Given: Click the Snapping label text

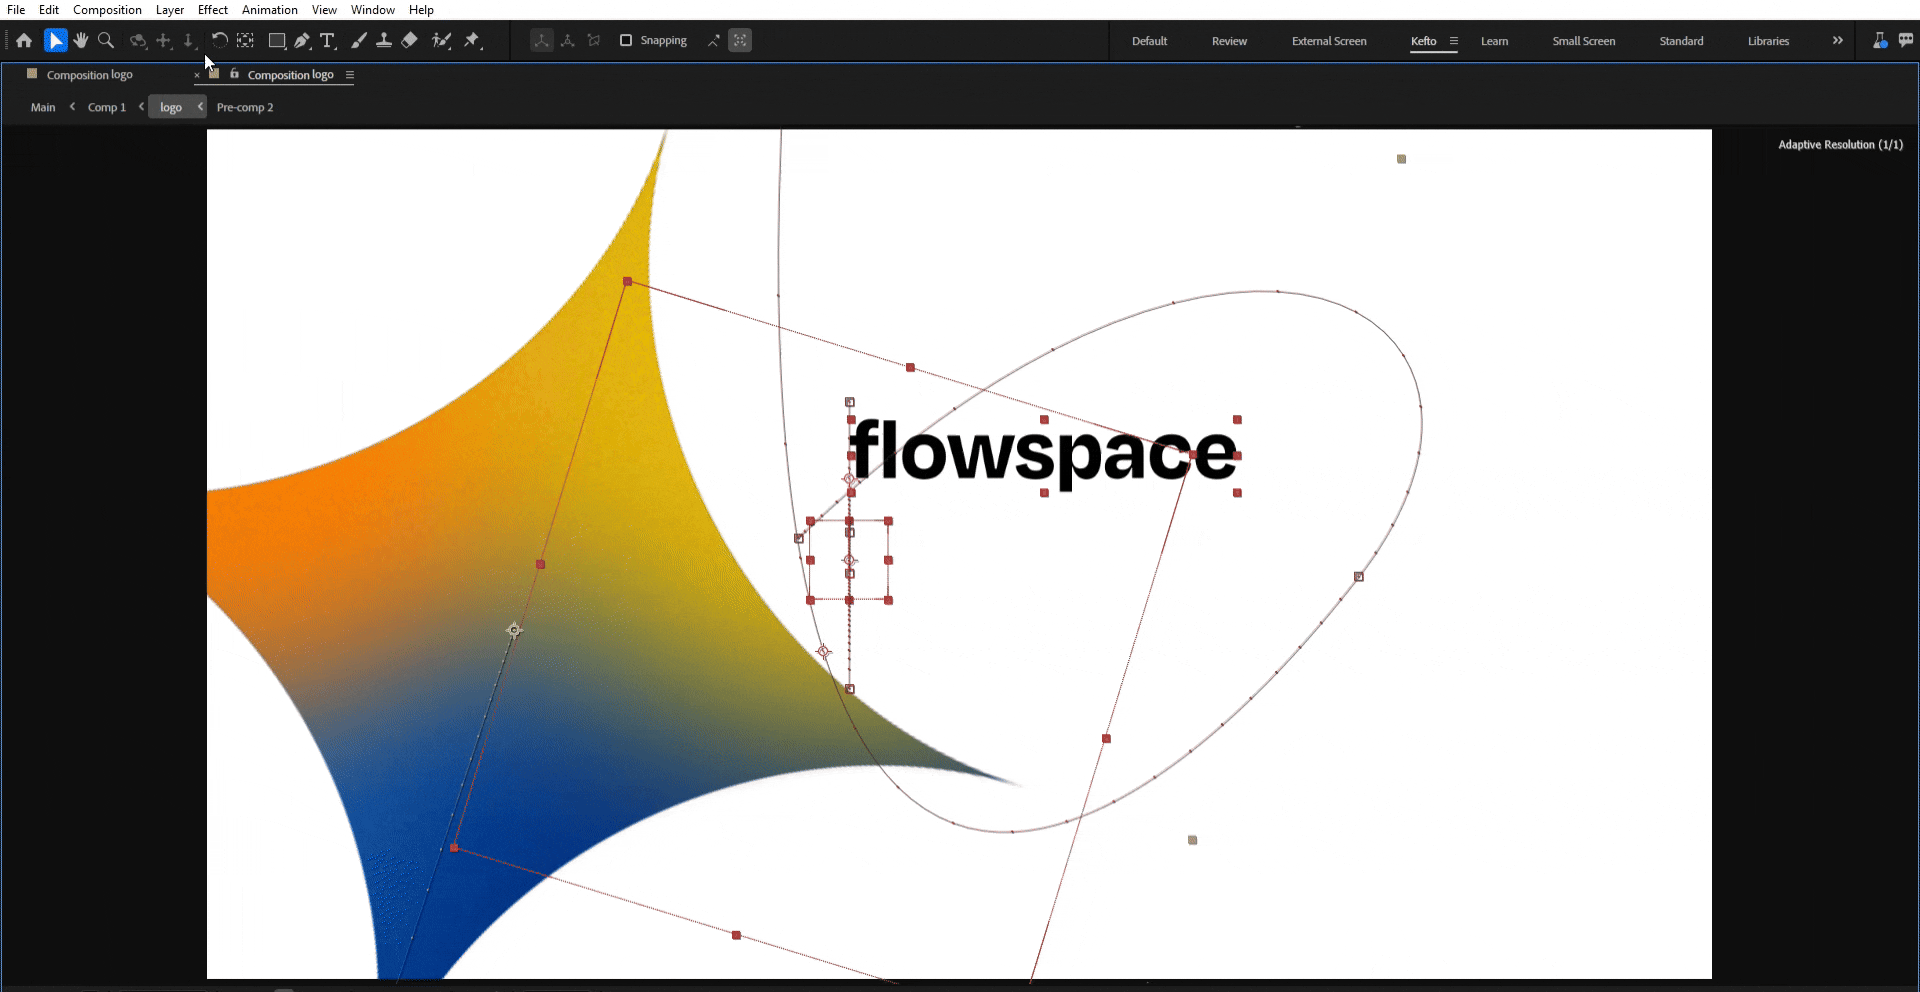Looking at the screenshot, I should click(x=663, y=41).
